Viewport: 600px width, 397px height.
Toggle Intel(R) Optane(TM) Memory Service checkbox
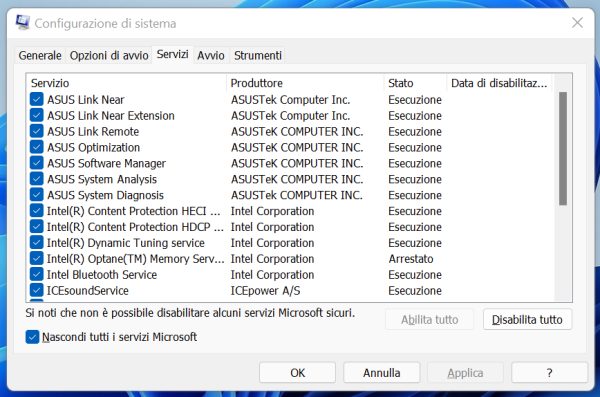pos(36,258)
